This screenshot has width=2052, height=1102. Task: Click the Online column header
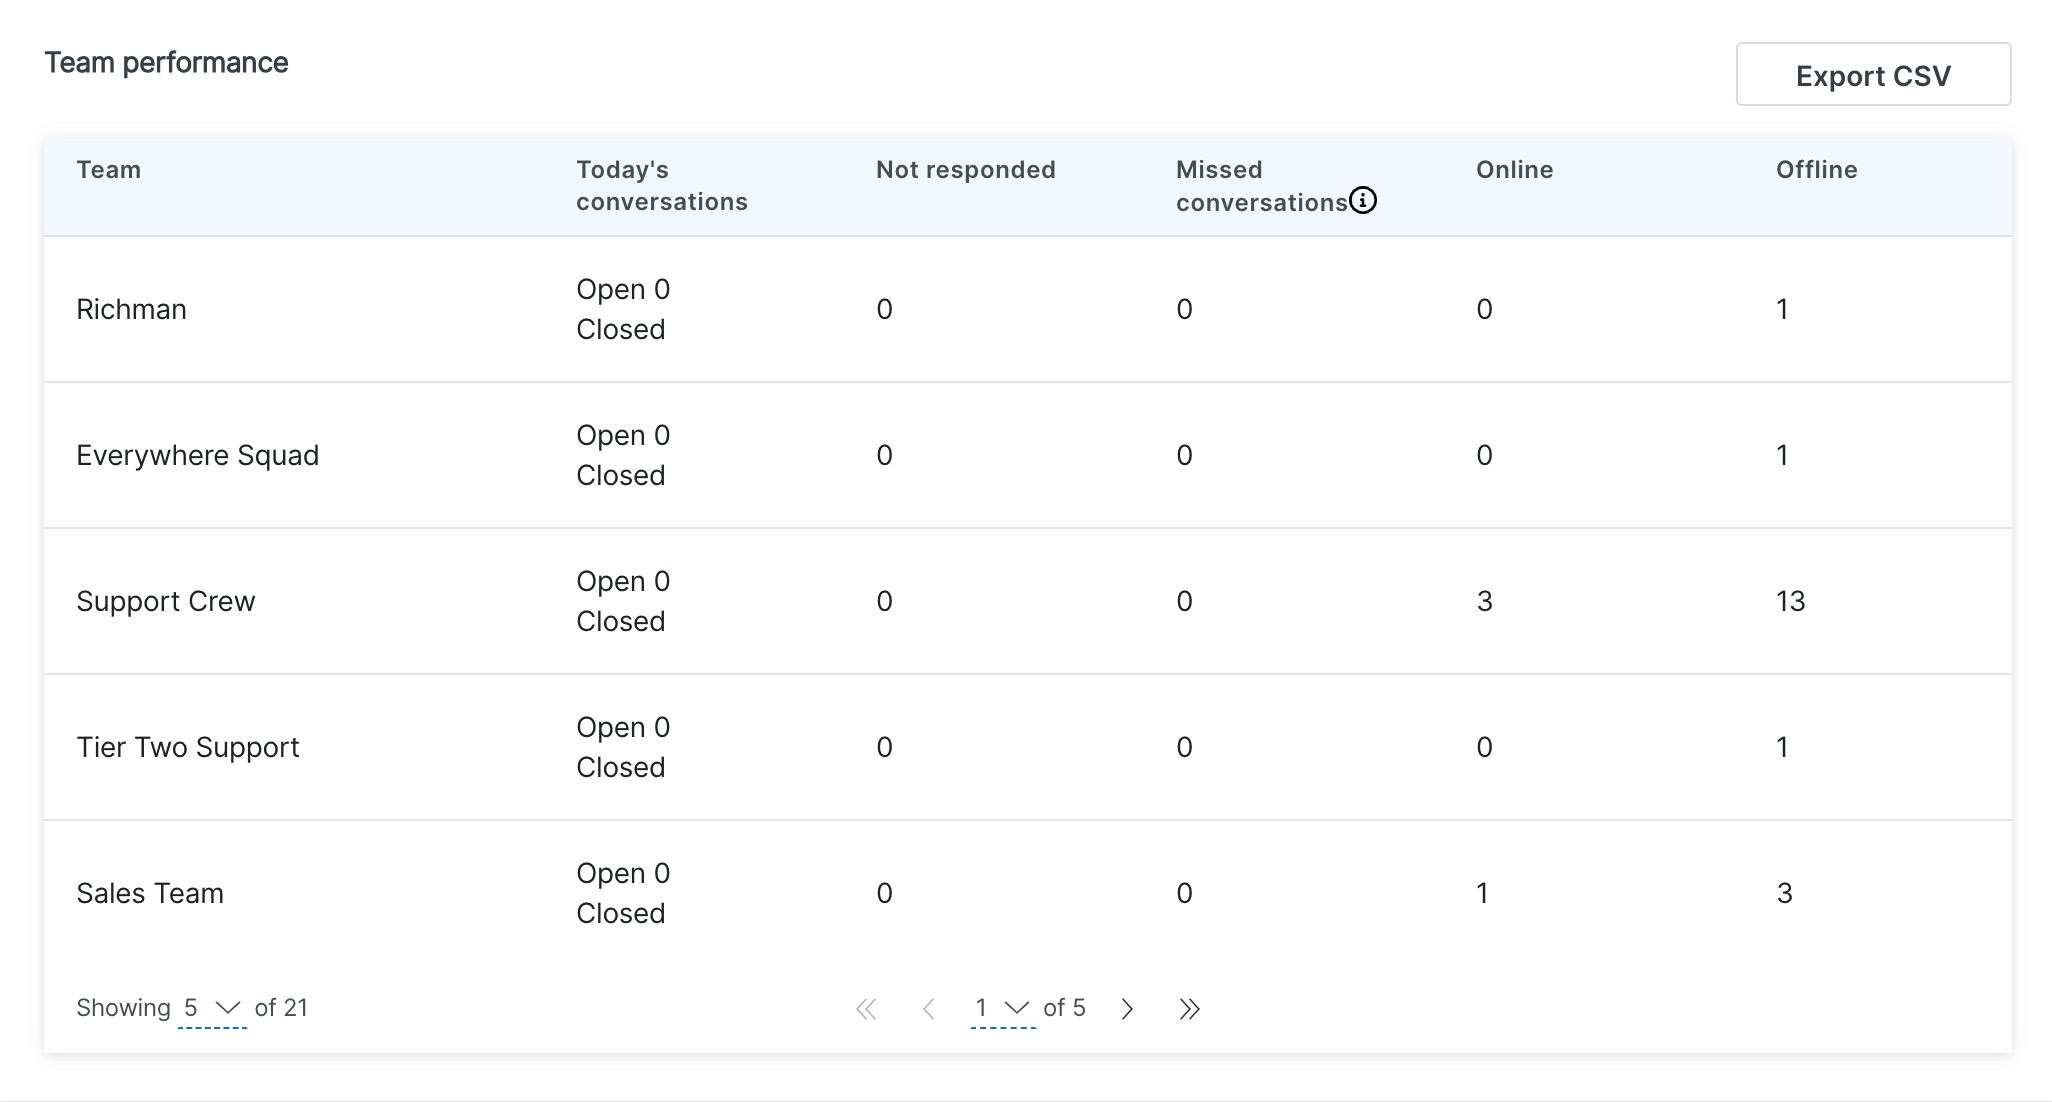coord(1515,170)
